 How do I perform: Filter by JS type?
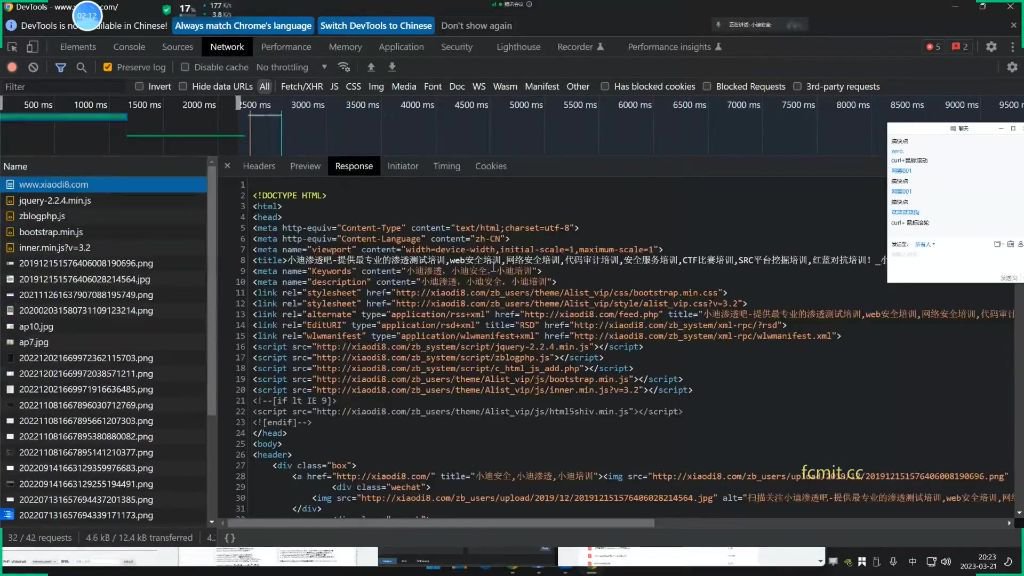334,86
